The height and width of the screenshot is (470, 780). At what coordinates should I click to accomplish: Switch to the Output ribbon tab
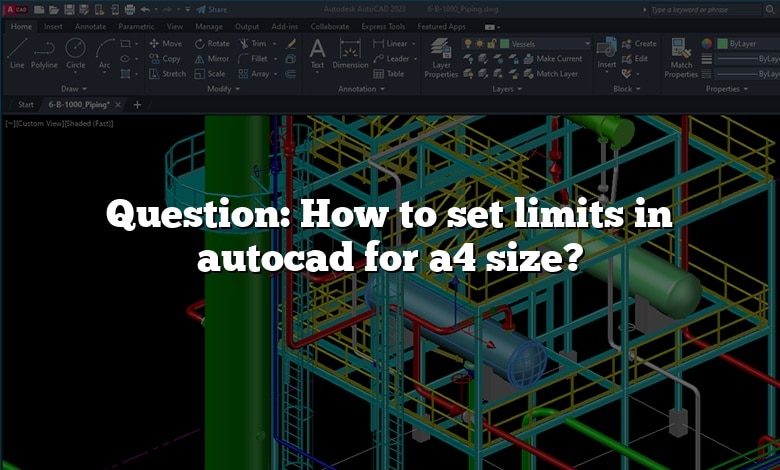point(247,26)
